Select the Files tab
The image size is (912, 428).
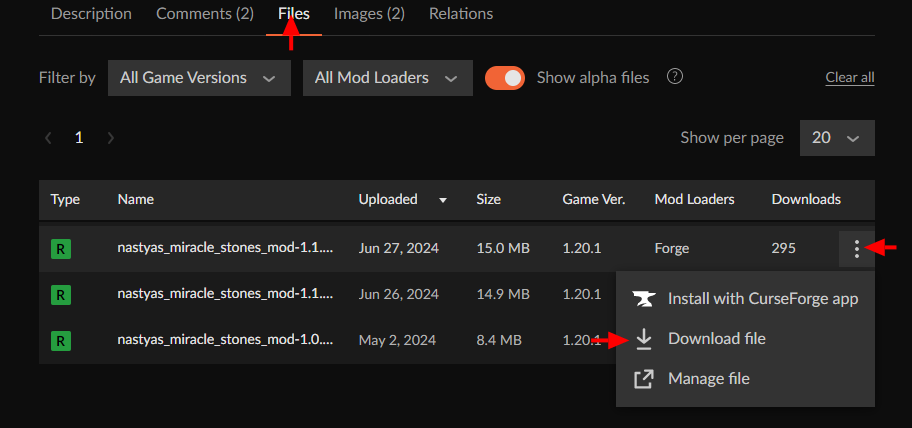tap(294, 14)
